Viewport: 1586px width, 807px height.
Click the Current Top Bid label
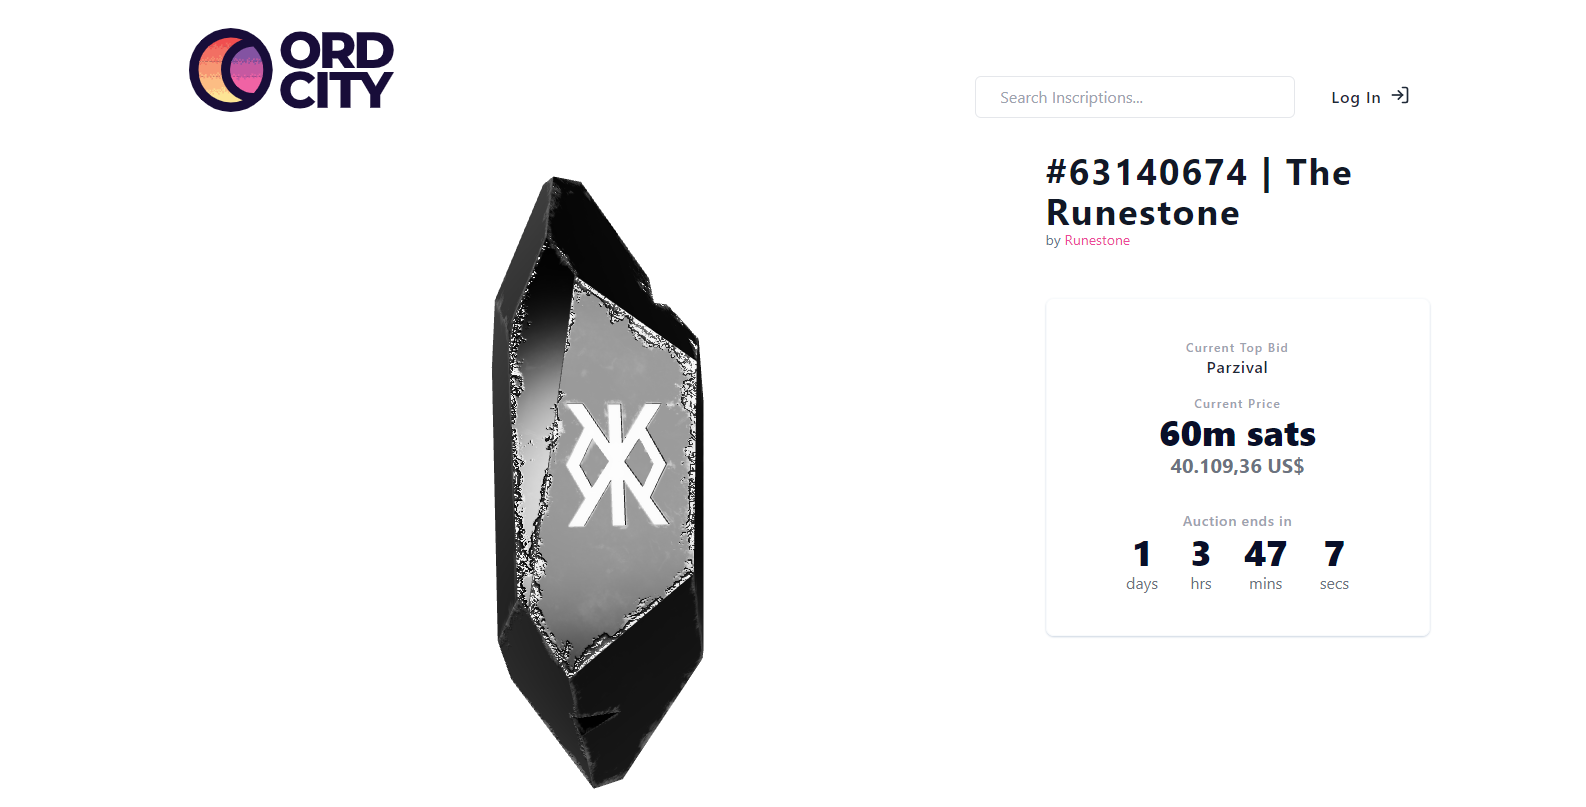(x=1237, y=348)
